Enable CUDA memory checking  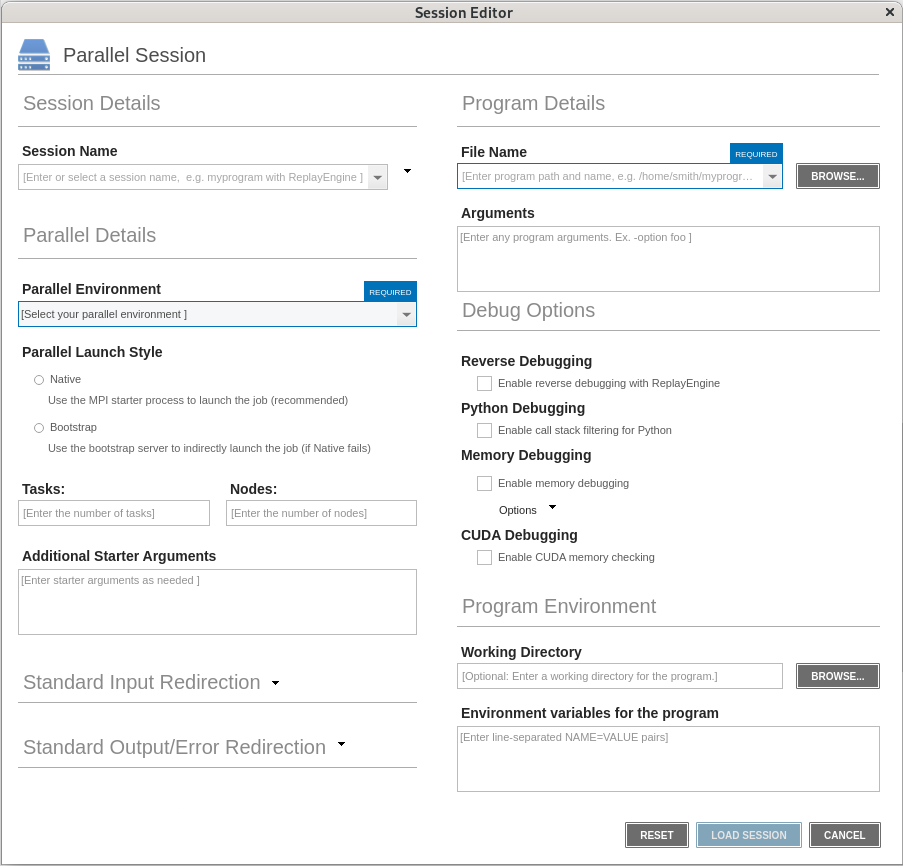[485, 557]
